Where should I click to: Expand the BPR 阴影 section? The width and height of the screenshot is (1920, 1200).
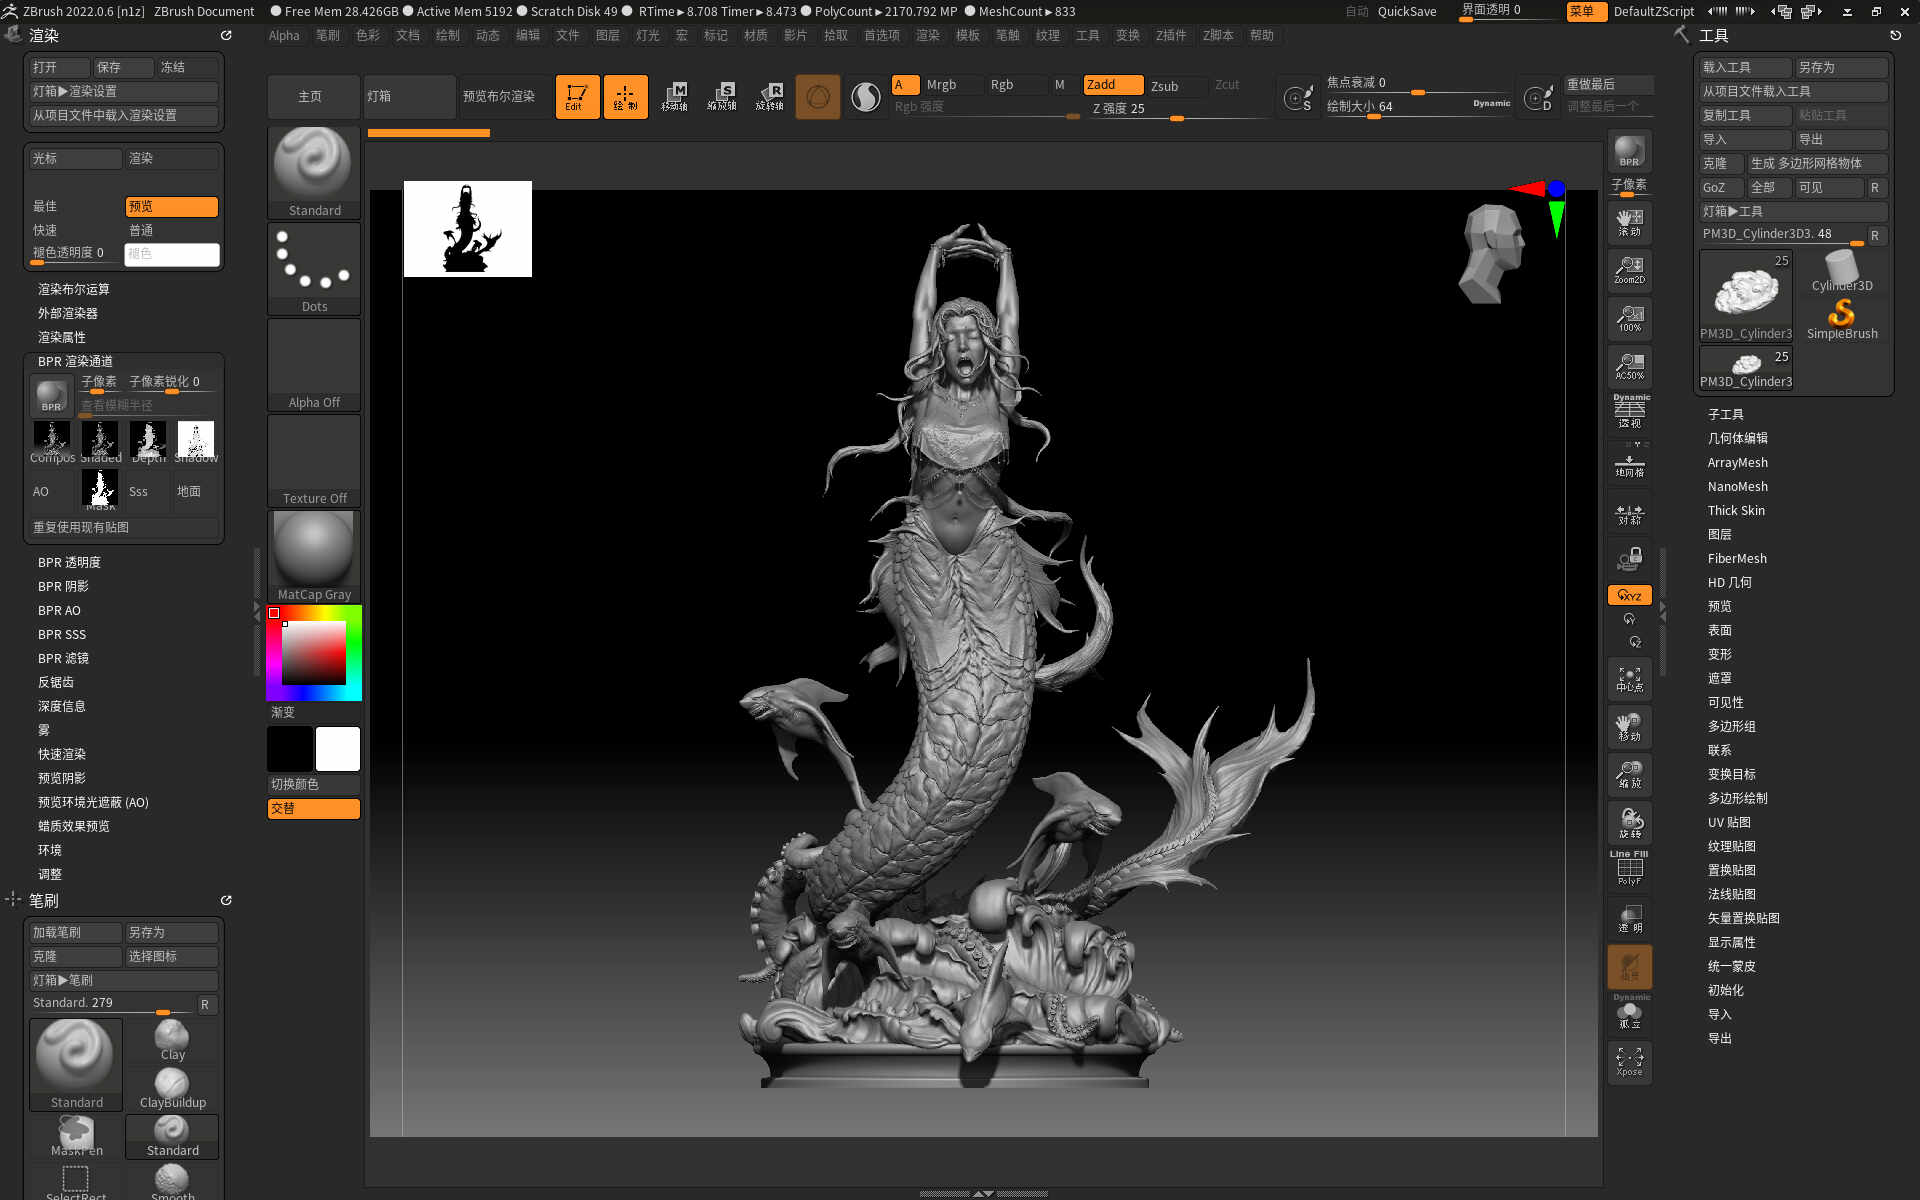(63, 586)
